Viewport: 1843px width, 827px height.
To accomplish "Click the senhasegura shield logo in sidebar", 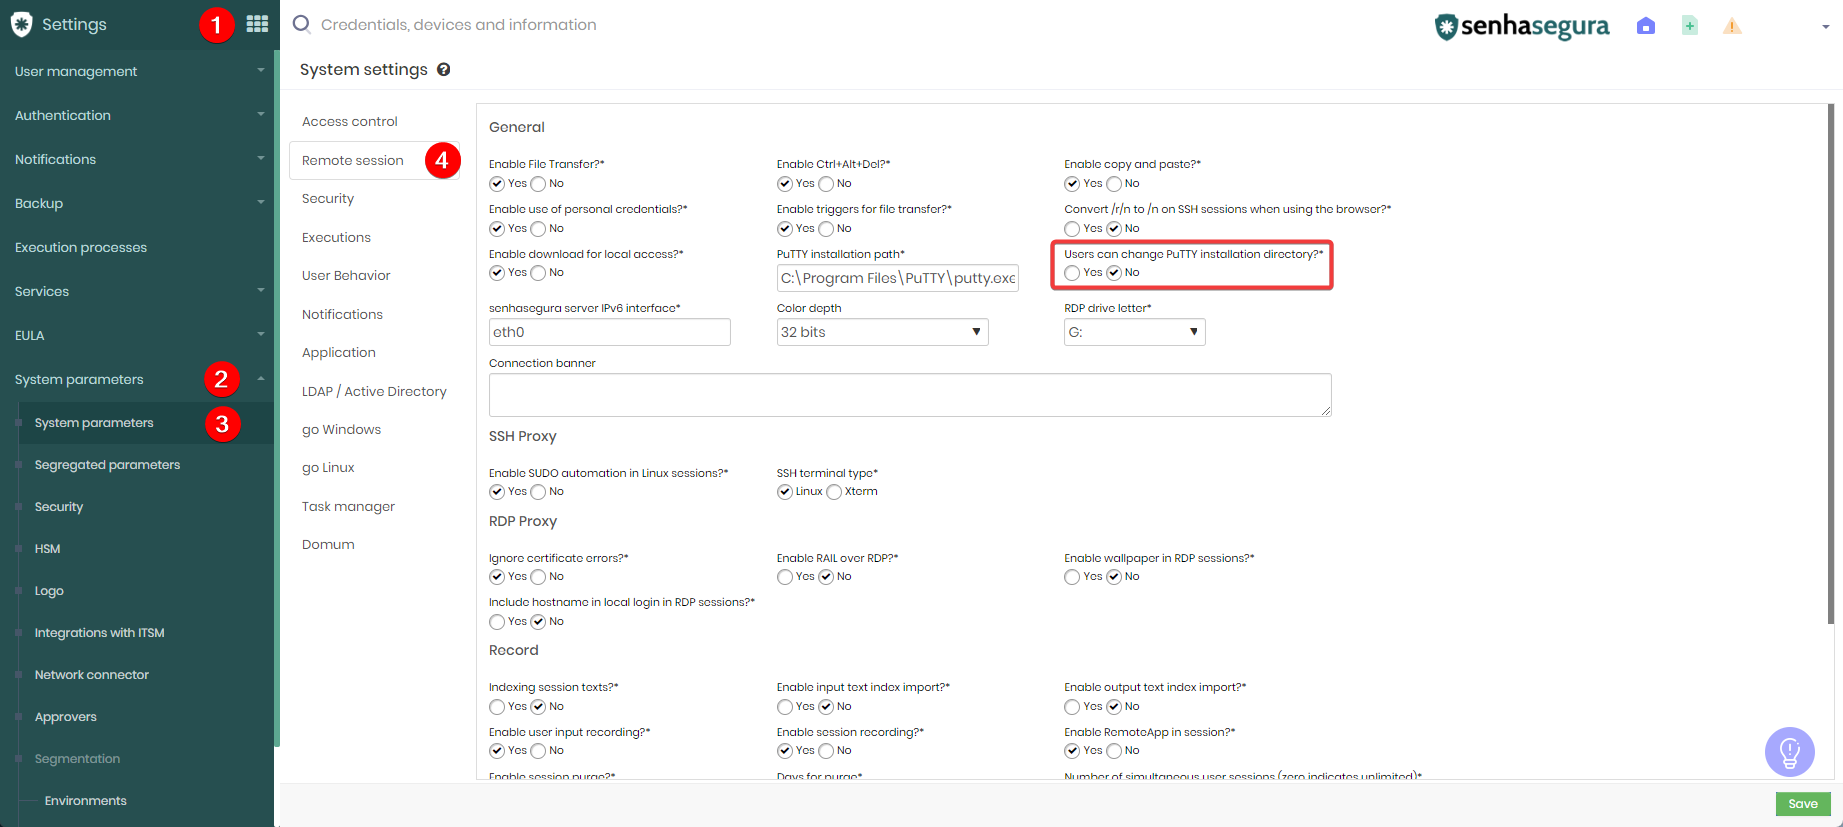I will [21, 25].
